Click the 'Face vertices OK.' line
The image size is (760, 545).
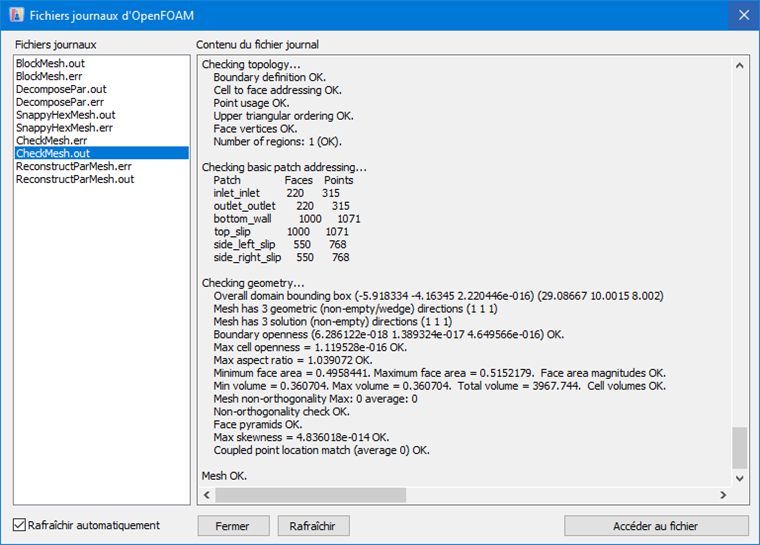coord(255,128)
